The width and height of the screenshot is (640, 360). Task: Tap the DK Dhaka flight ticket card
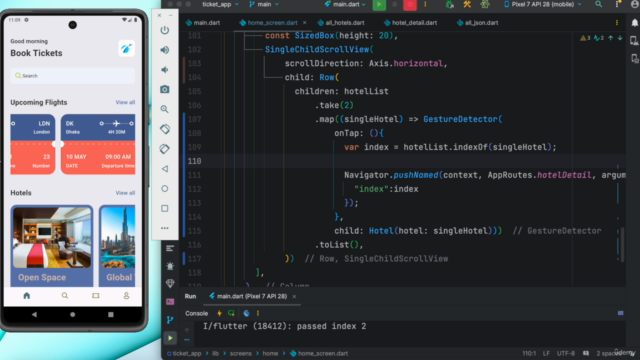(98, 144)
